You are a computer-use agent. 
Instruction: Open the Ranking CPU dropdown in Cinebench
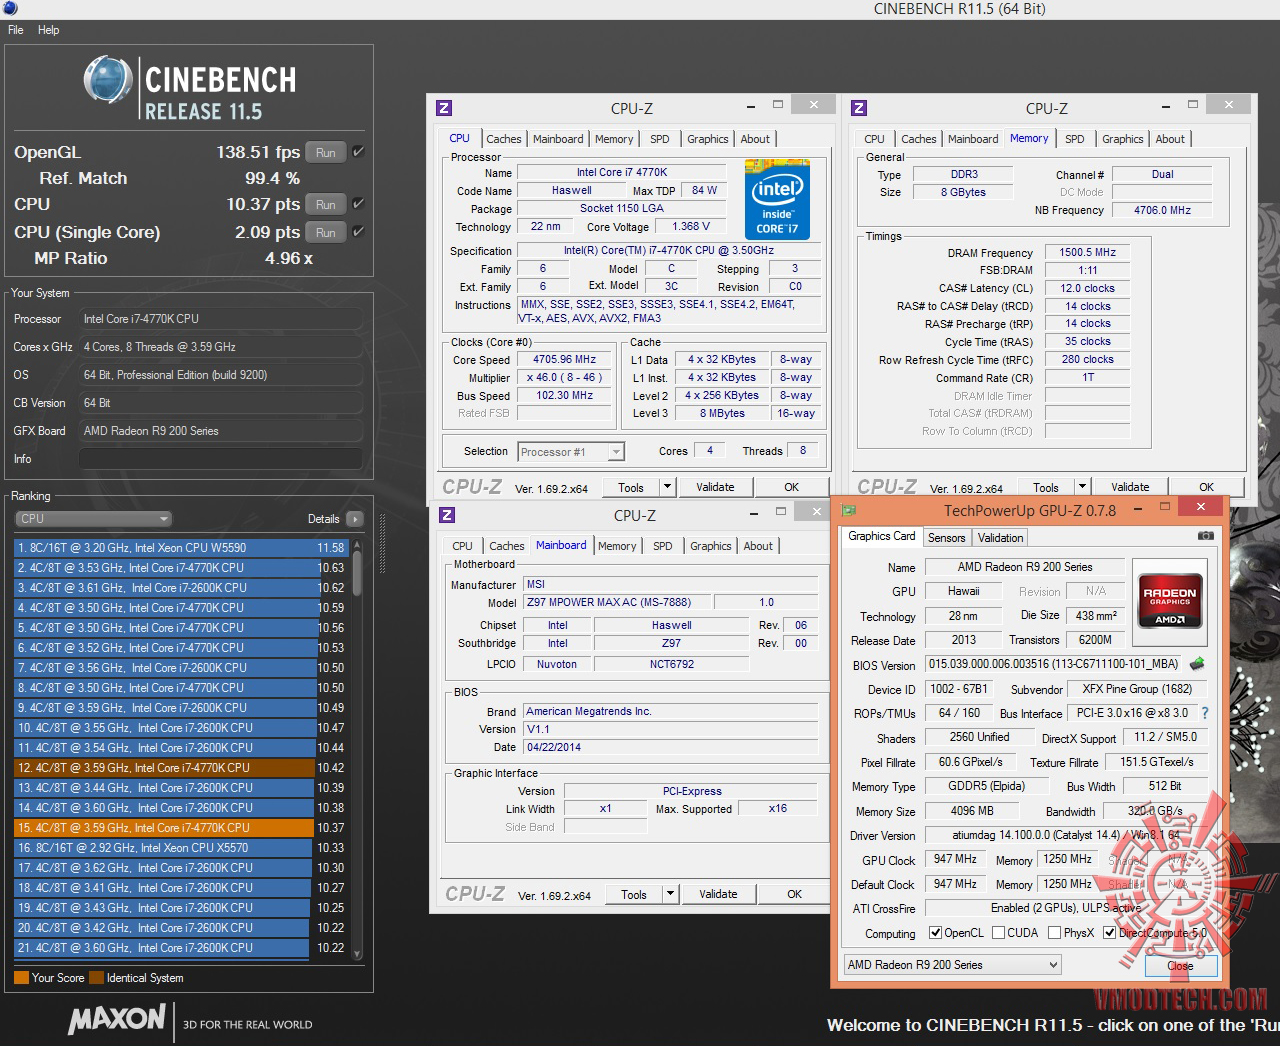pos(94,519)
